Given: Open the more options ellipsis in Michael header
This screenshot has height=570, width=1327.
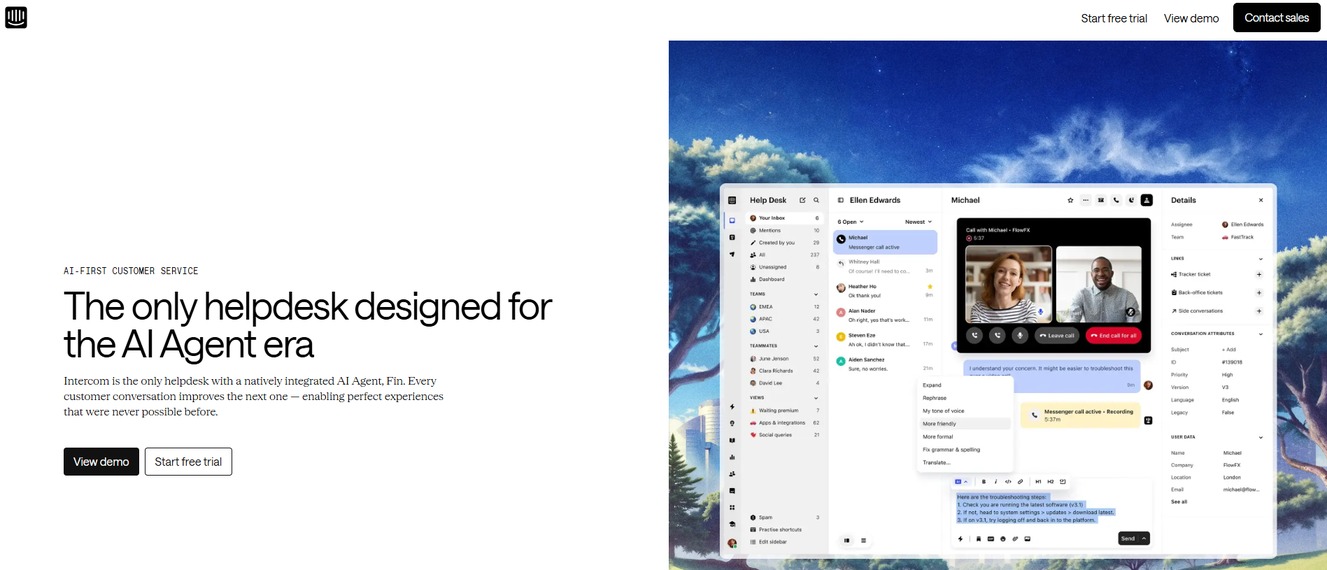Looking at the screenshot, I should tap(1086, 200).
